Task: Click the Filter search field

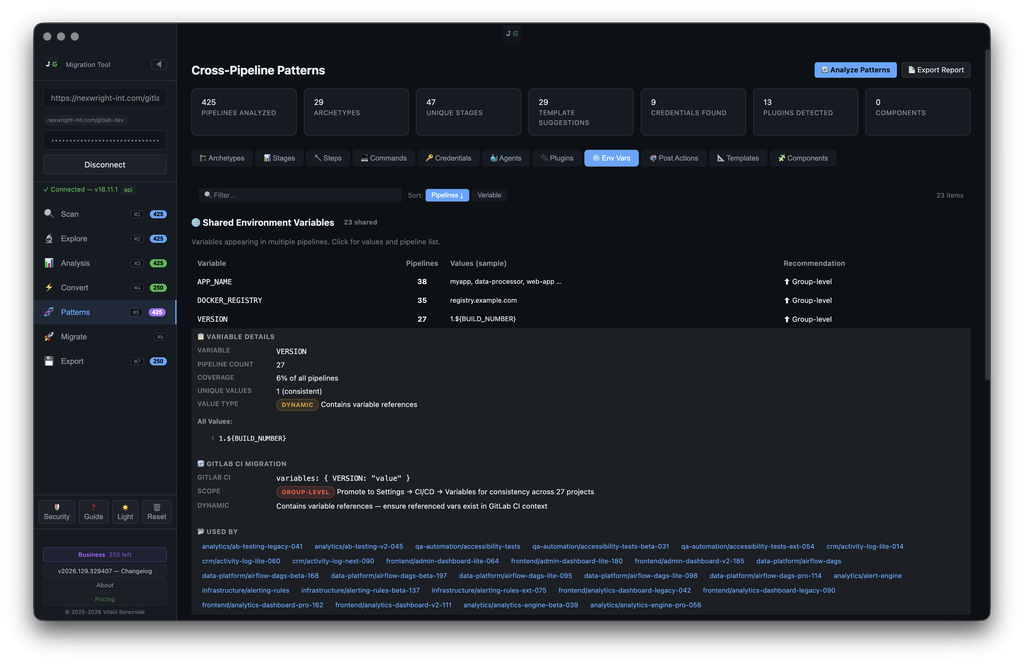Action: pos(300,195)
